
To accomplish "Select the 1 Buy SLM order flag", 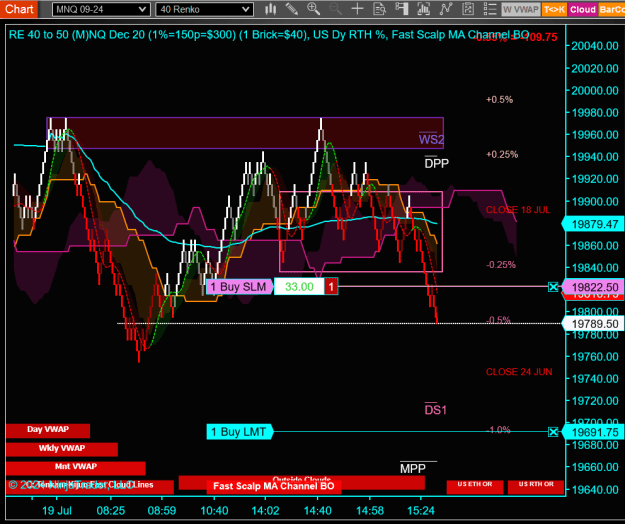I will [240, 287].
